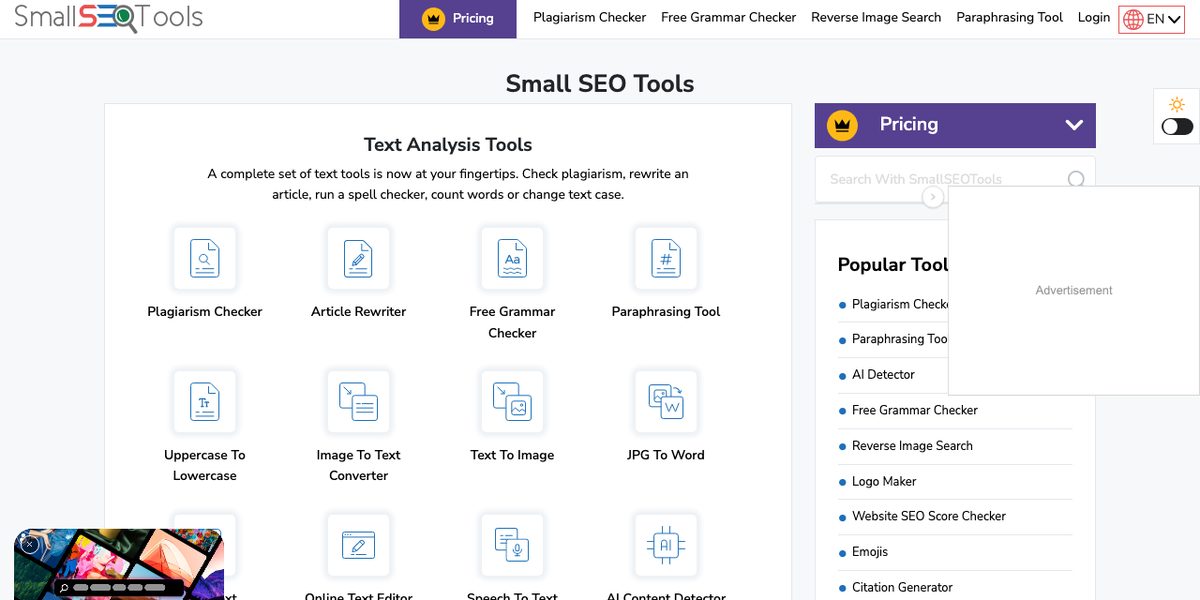Click the arrow button beside advertisement

[x=933, y=197]
